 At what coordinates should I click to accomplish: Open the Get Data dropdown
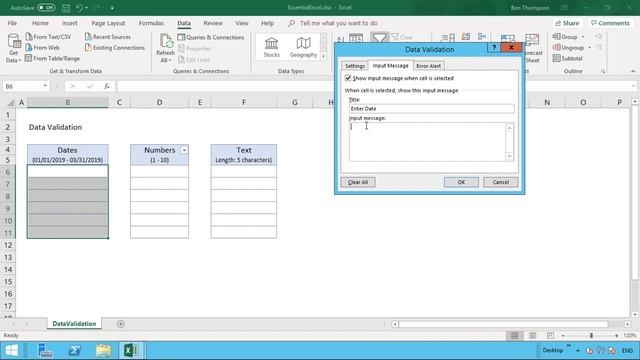pyautogui.click(x=13, y=48)
